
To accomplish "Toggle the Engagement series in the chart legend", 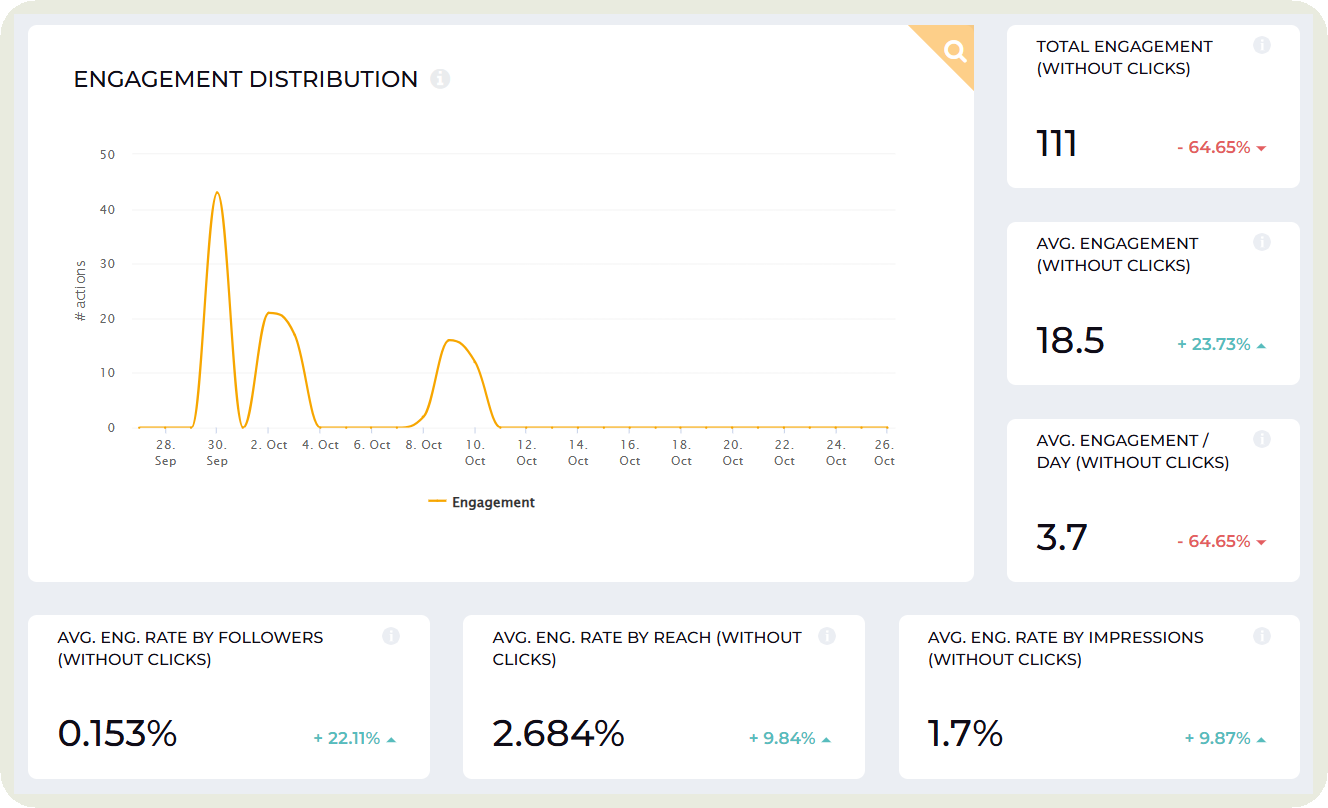I will coord(482,501).
